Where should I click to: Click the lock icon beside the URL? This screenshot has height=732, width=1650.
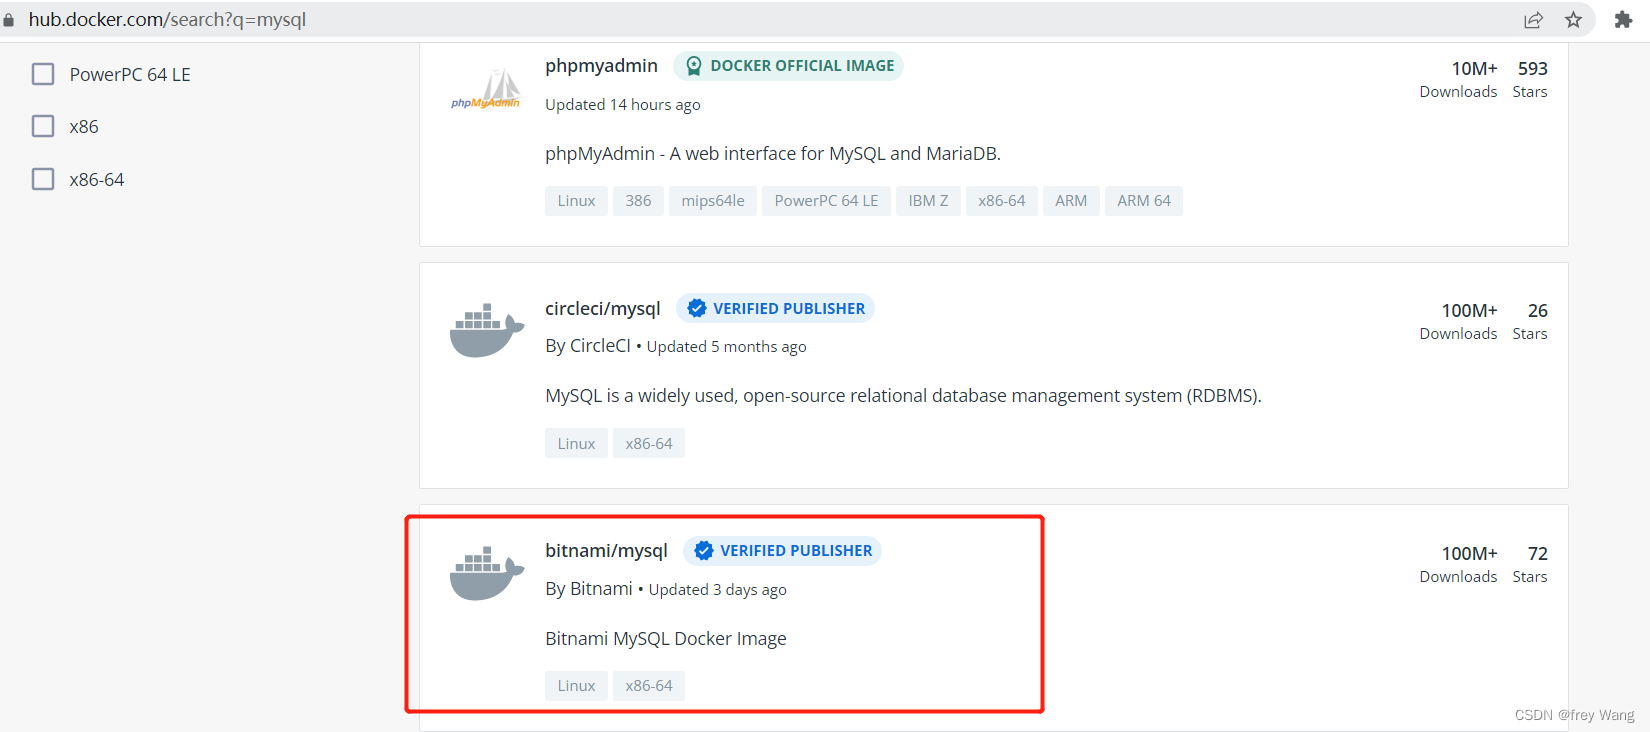pyautogui.click(x=9, y=20)
